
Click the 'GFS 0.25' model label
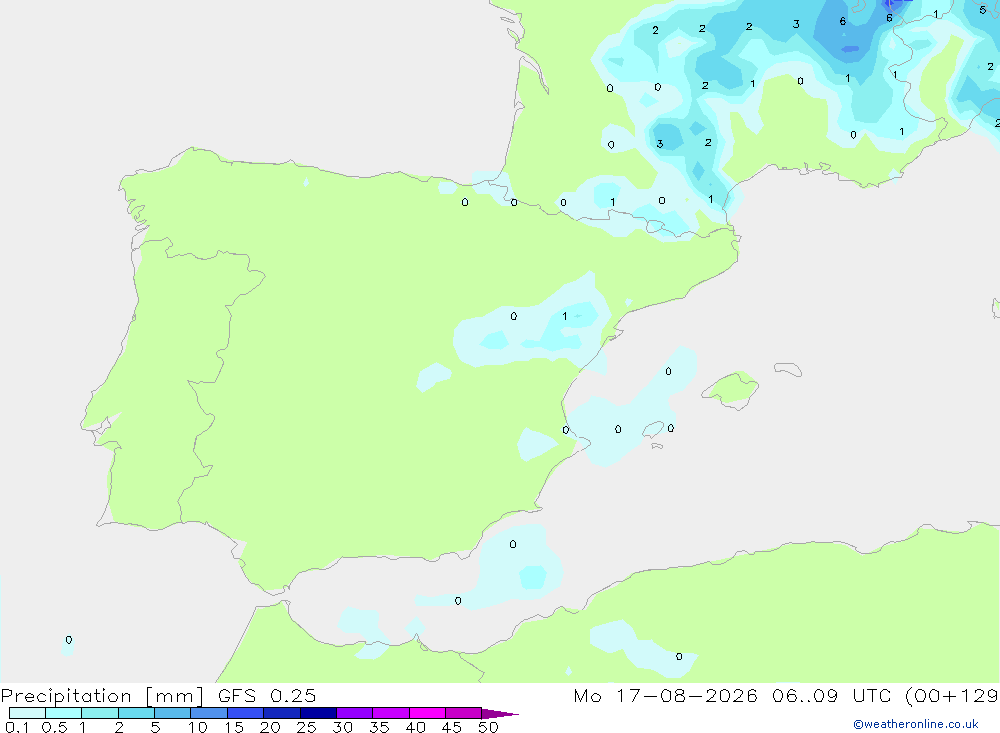tap(267, 696)
